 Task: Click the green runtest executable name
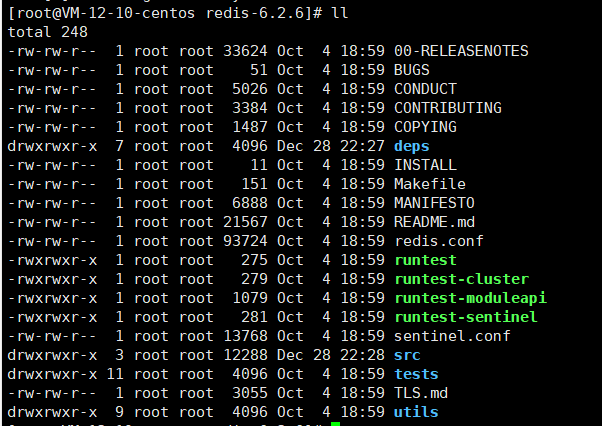pos(425,260)
